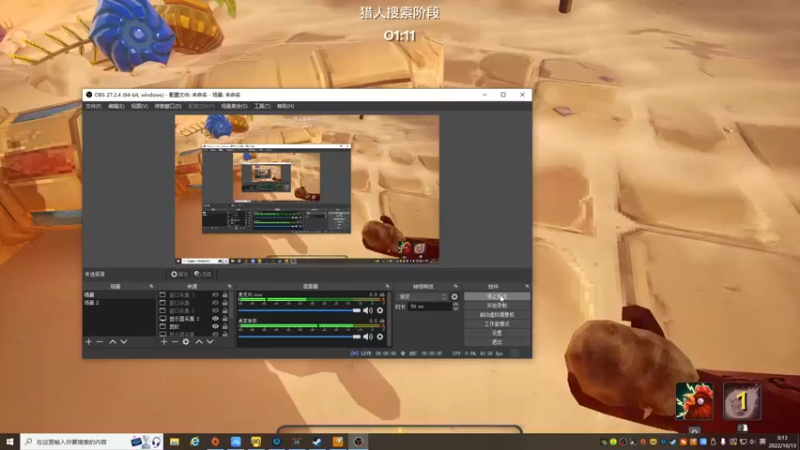Move scene up in scenes list
The width and height of the screenshot is (800, 450).
pos(113,341)
